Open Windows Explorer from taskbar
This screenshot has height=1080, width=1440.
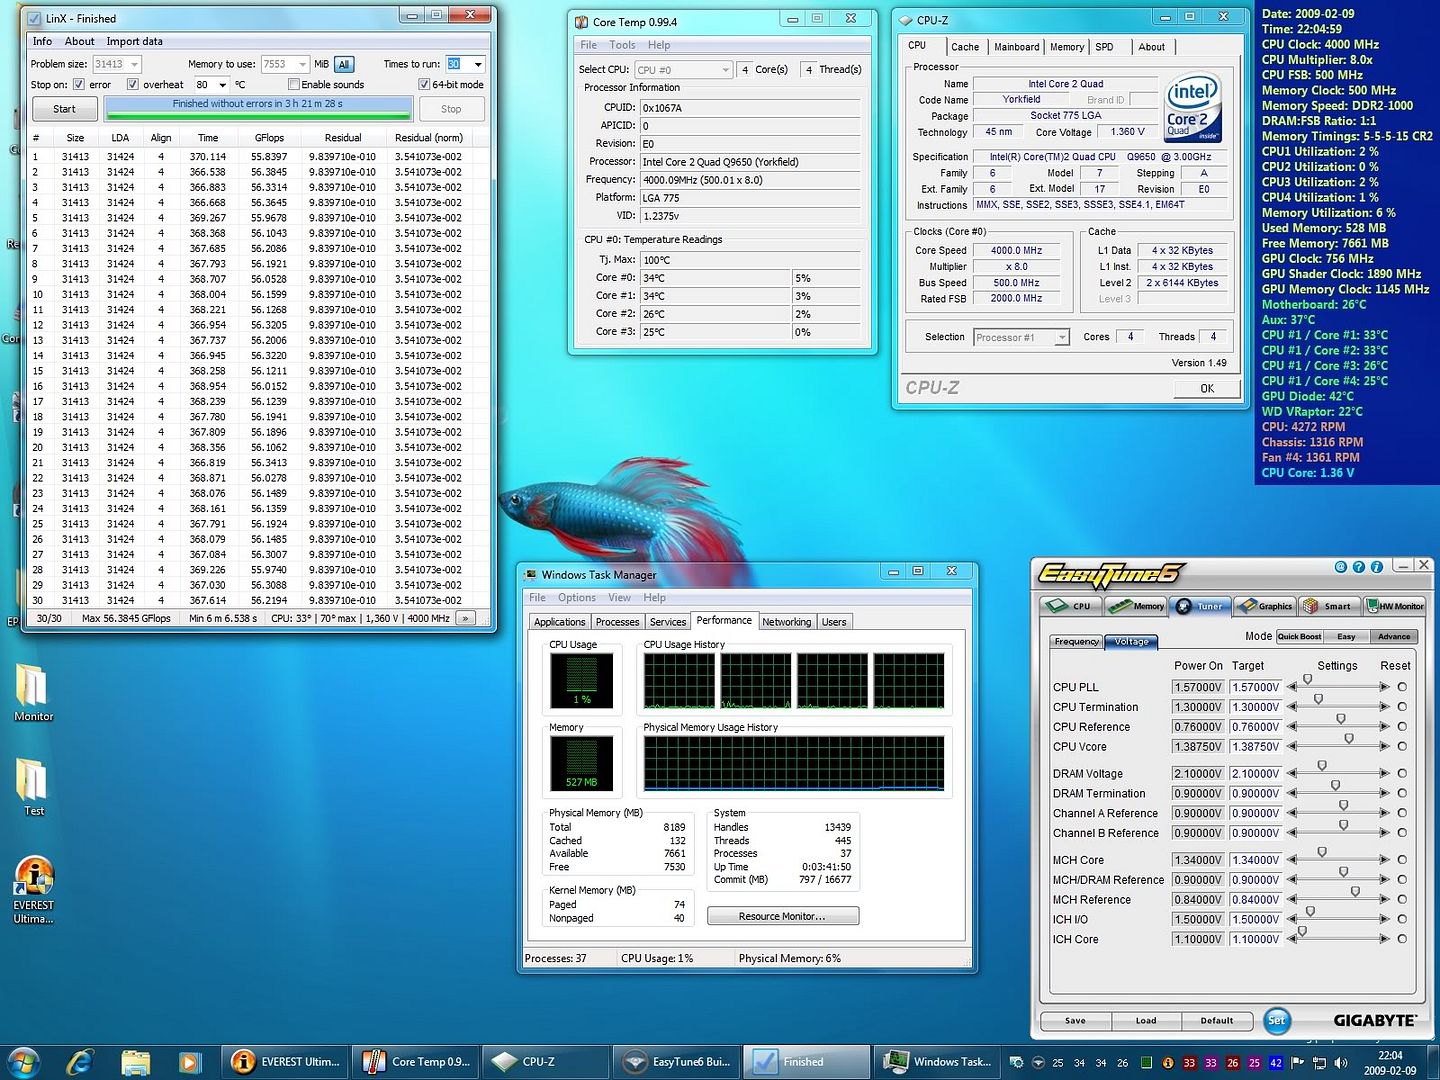click(135, 1061)
